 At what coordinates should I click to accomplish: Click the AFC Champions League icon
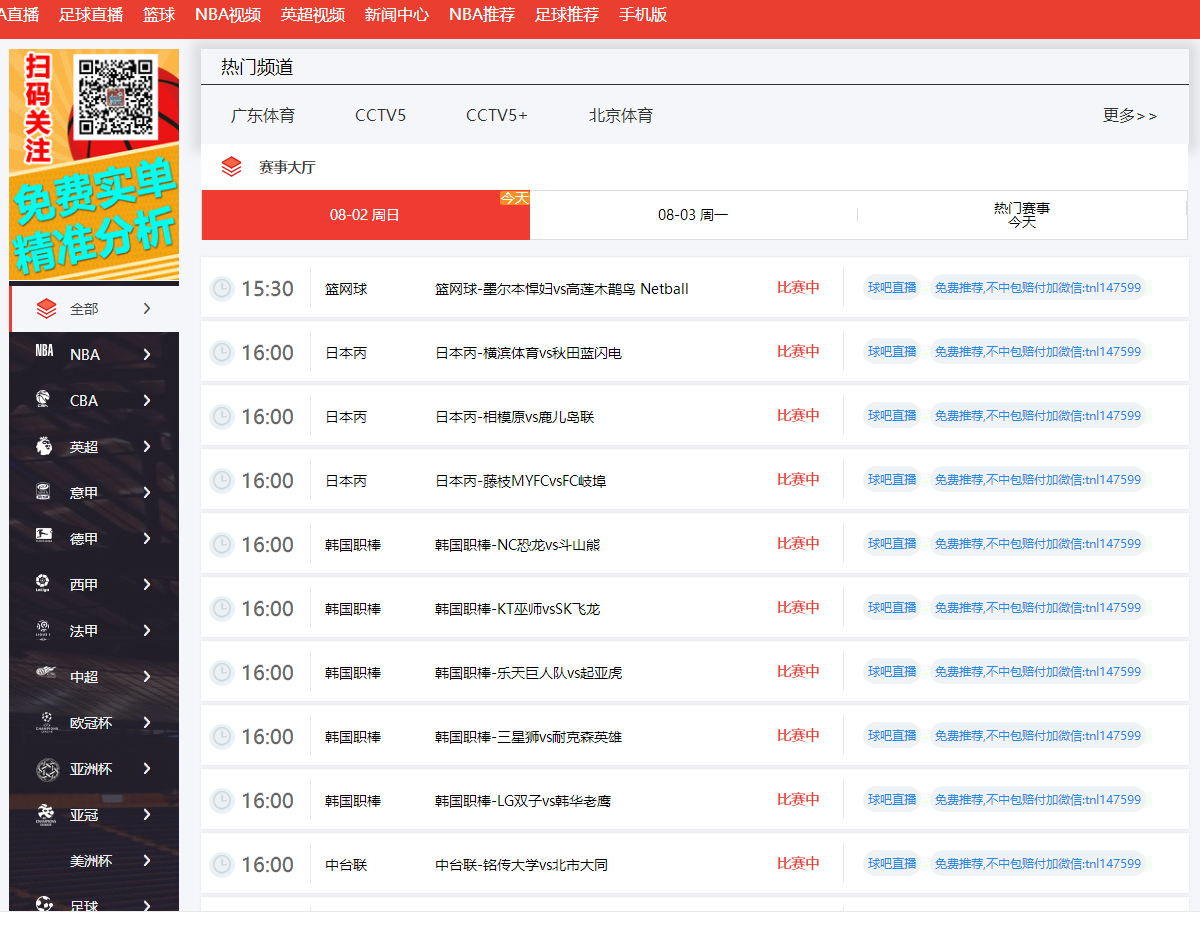46,815
